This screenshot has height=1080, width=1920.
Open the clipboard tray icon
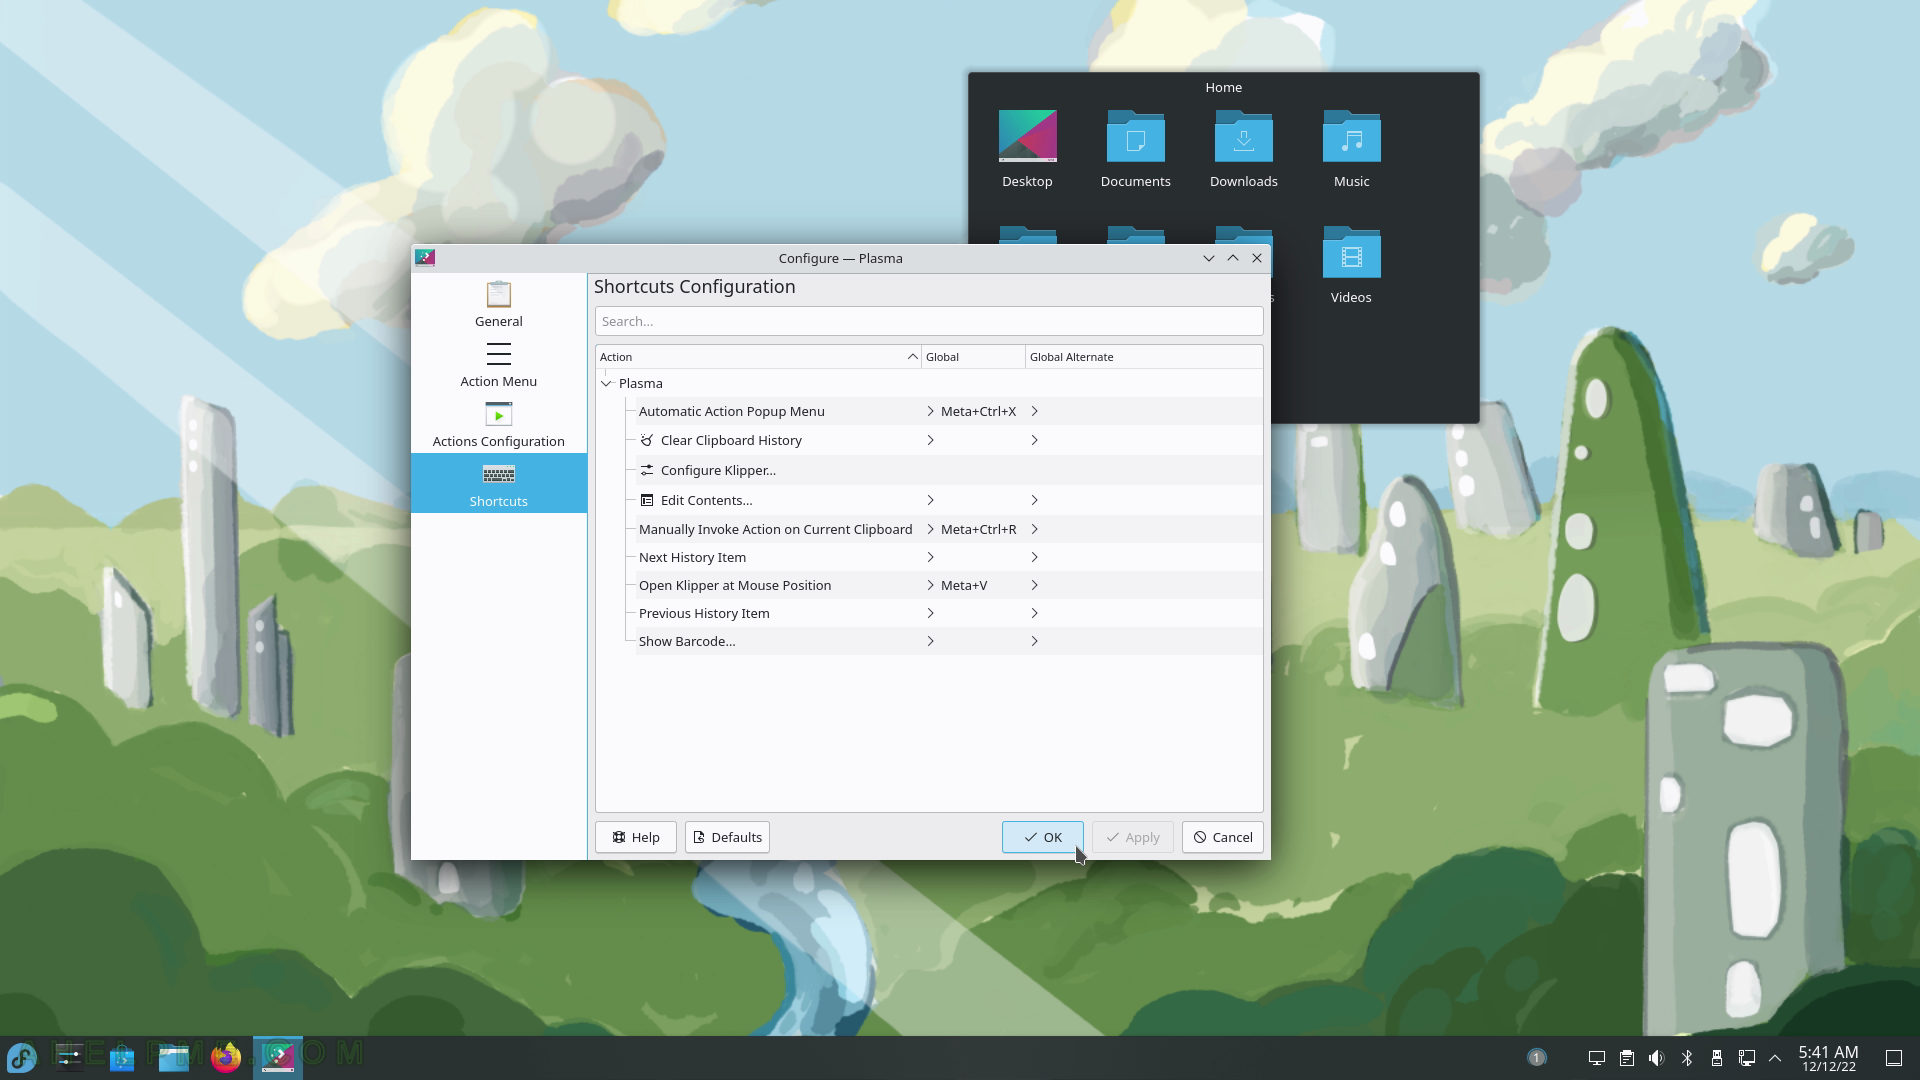click(x=1627, y=1058)
